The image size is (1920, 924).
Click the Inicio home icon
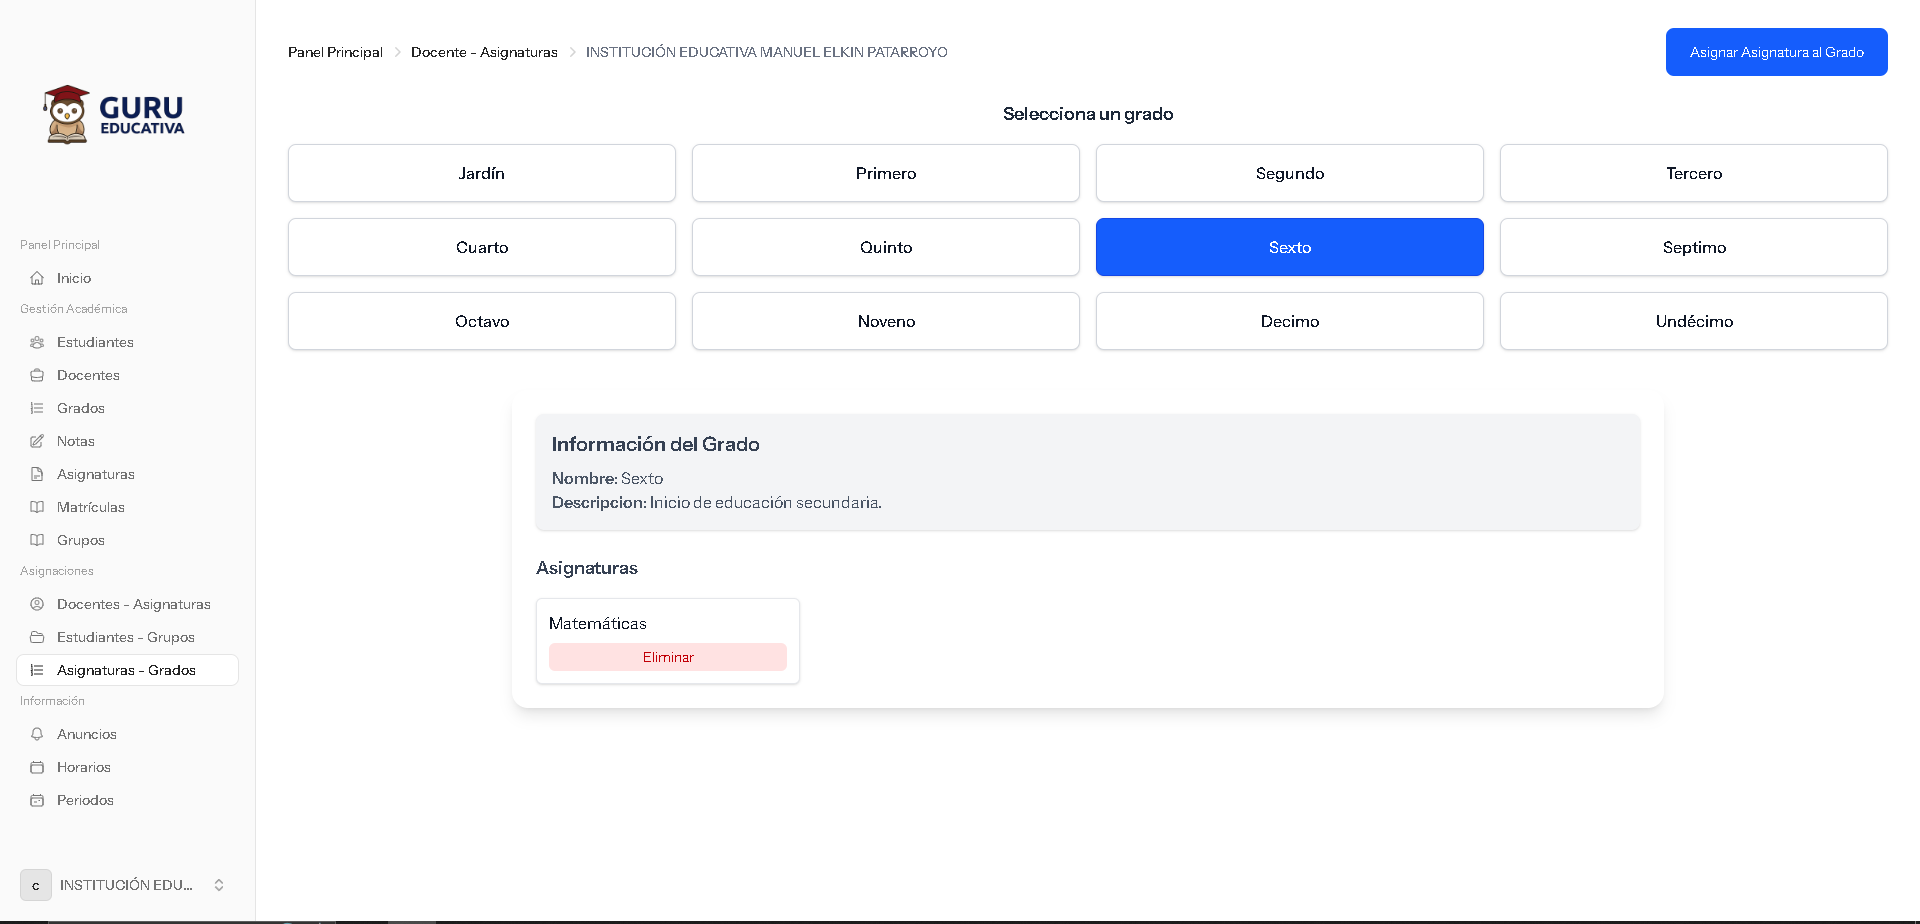pyautogui.click(x=37, y=278)
